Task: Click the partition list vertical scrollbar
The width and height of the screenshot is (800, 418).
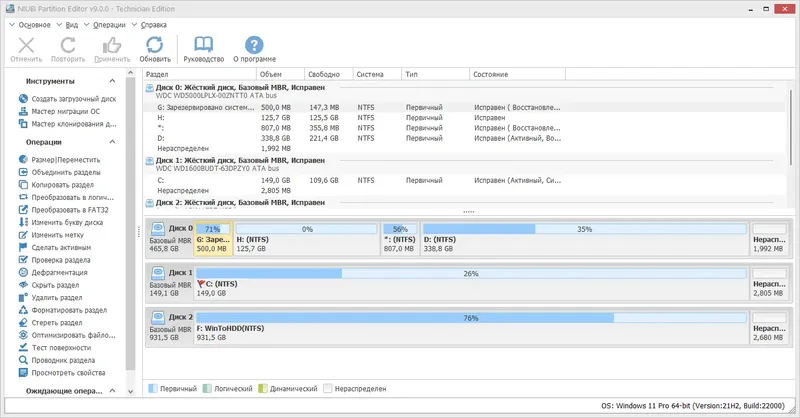Action: tap(791, 128)
